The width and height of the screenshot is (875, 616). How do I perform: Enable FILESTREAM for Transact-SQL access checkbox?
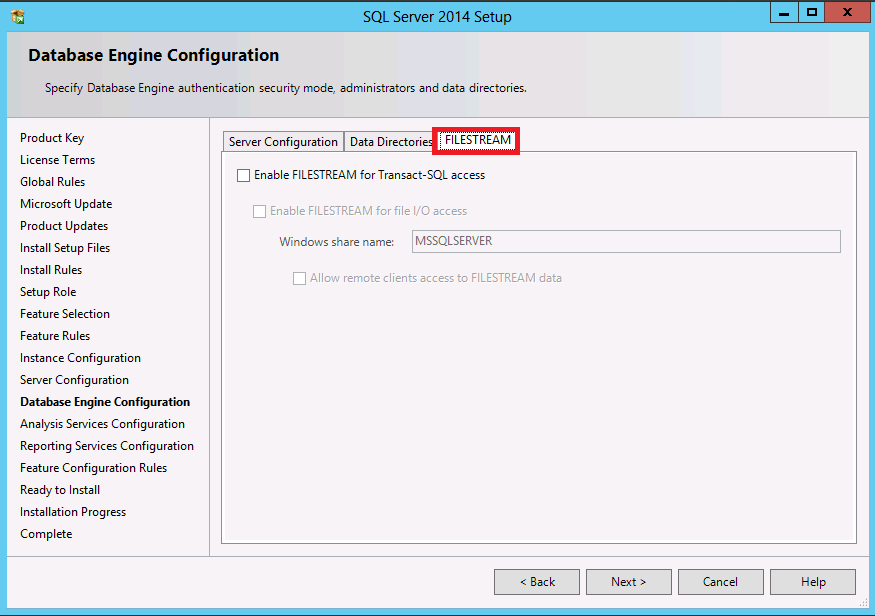pyautogui.click(x=243, y=176)
